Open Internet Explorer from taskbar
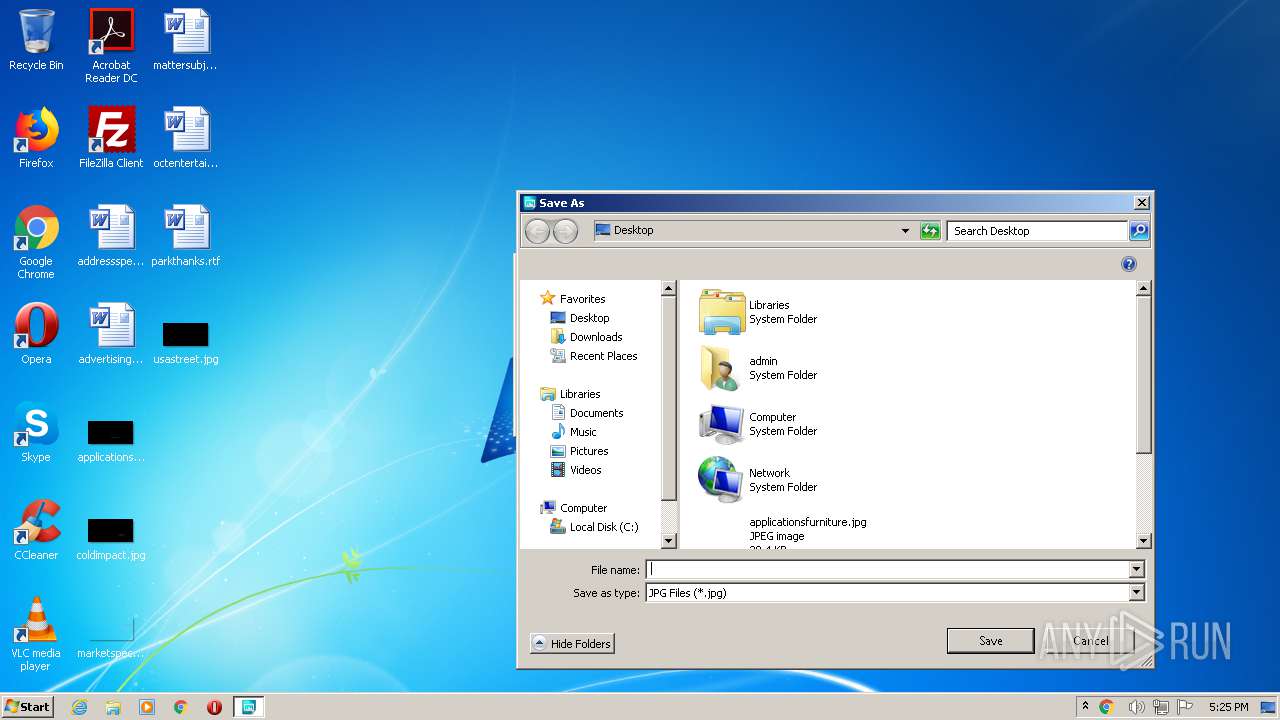This screenshot has width=1280, height=720. 80,707
